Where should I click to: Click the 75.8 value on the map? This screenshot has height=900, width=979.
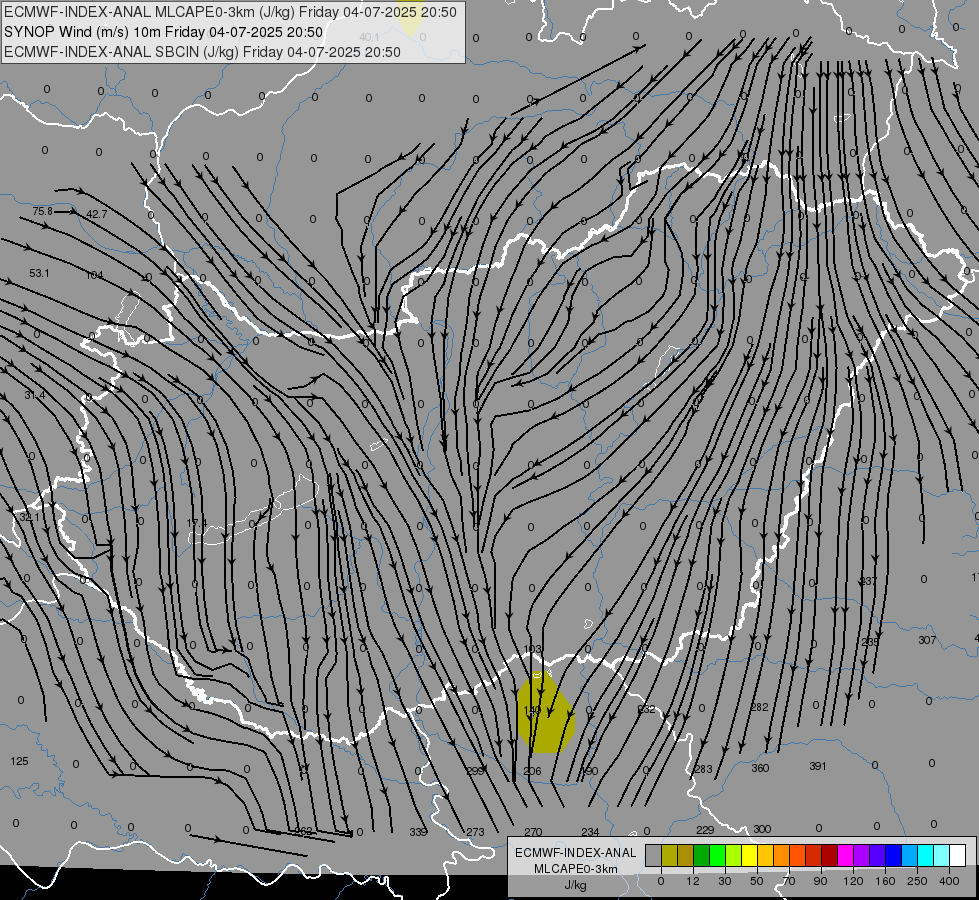click(42, 211)
